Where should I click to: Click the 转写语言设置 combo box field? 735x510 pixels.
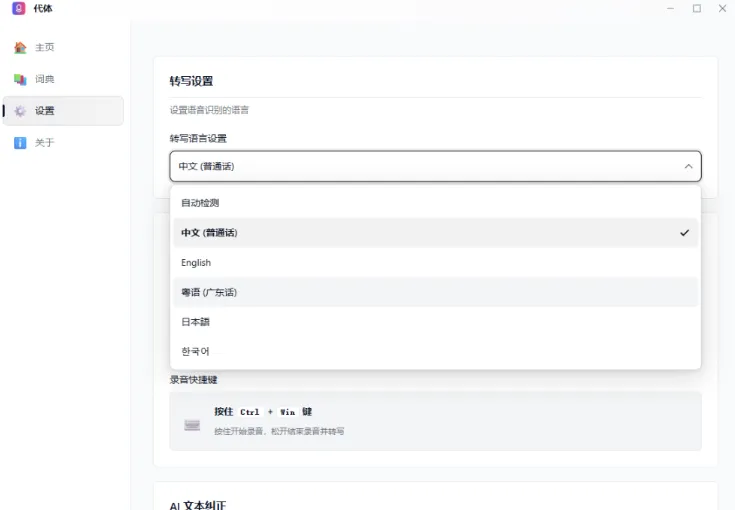coord(420,166)
